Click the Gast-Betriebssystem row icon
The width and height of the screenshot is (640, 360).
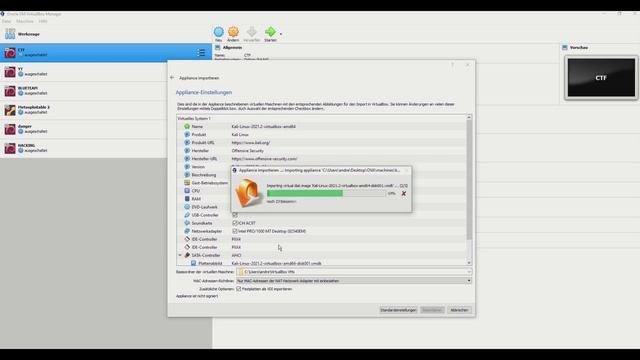point(187,182)
